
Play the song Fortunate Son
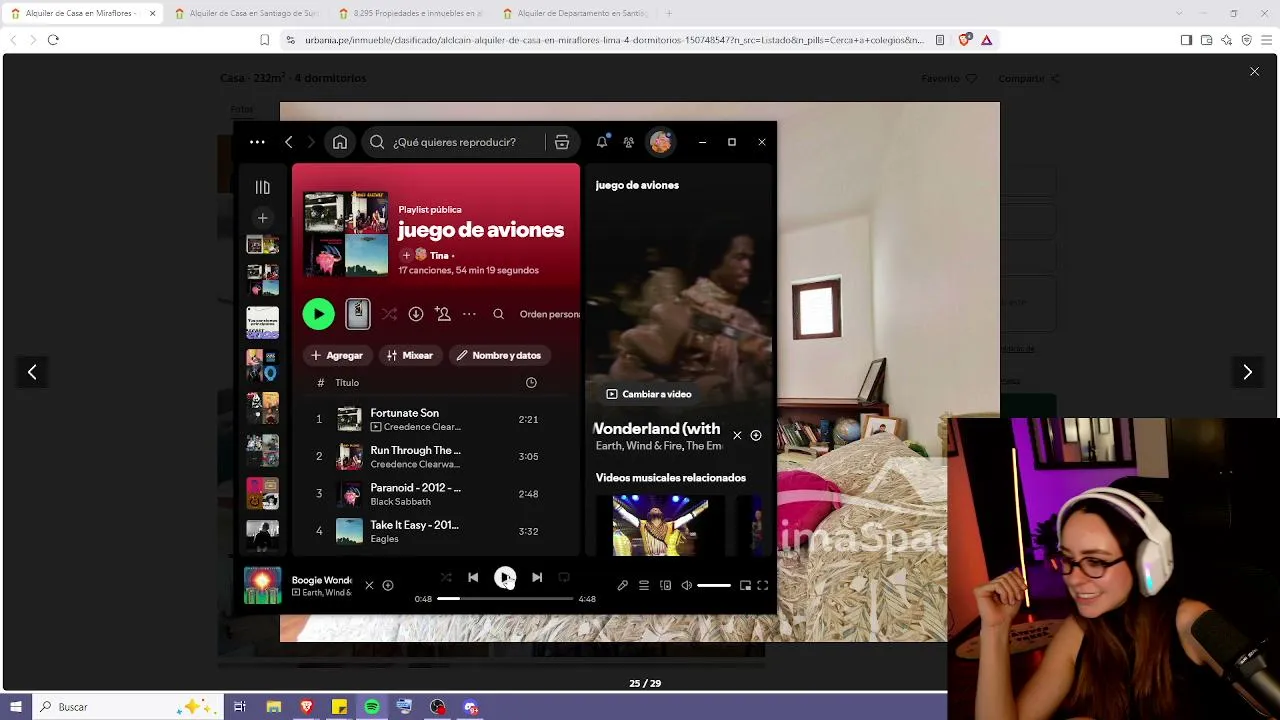point(436,419)
